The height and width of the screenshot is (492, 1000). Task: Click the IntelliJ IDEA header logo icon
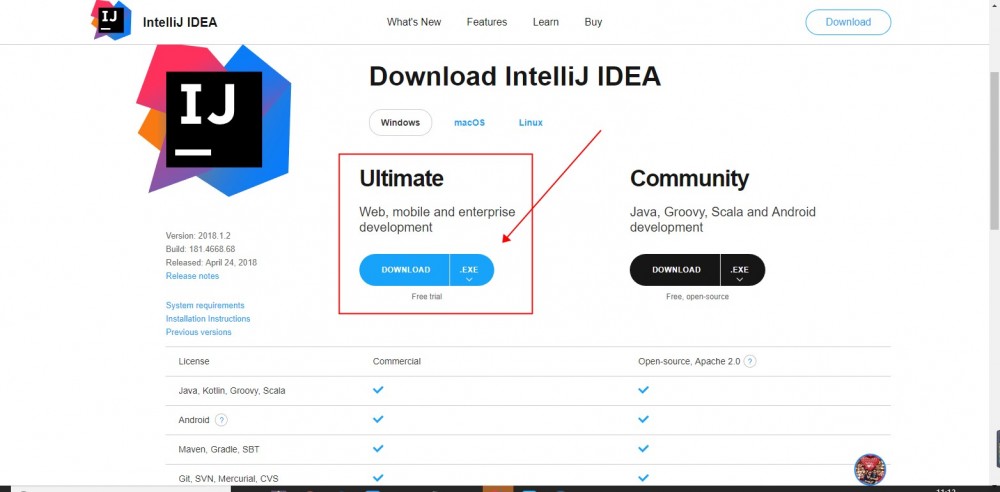click(111, 20)
